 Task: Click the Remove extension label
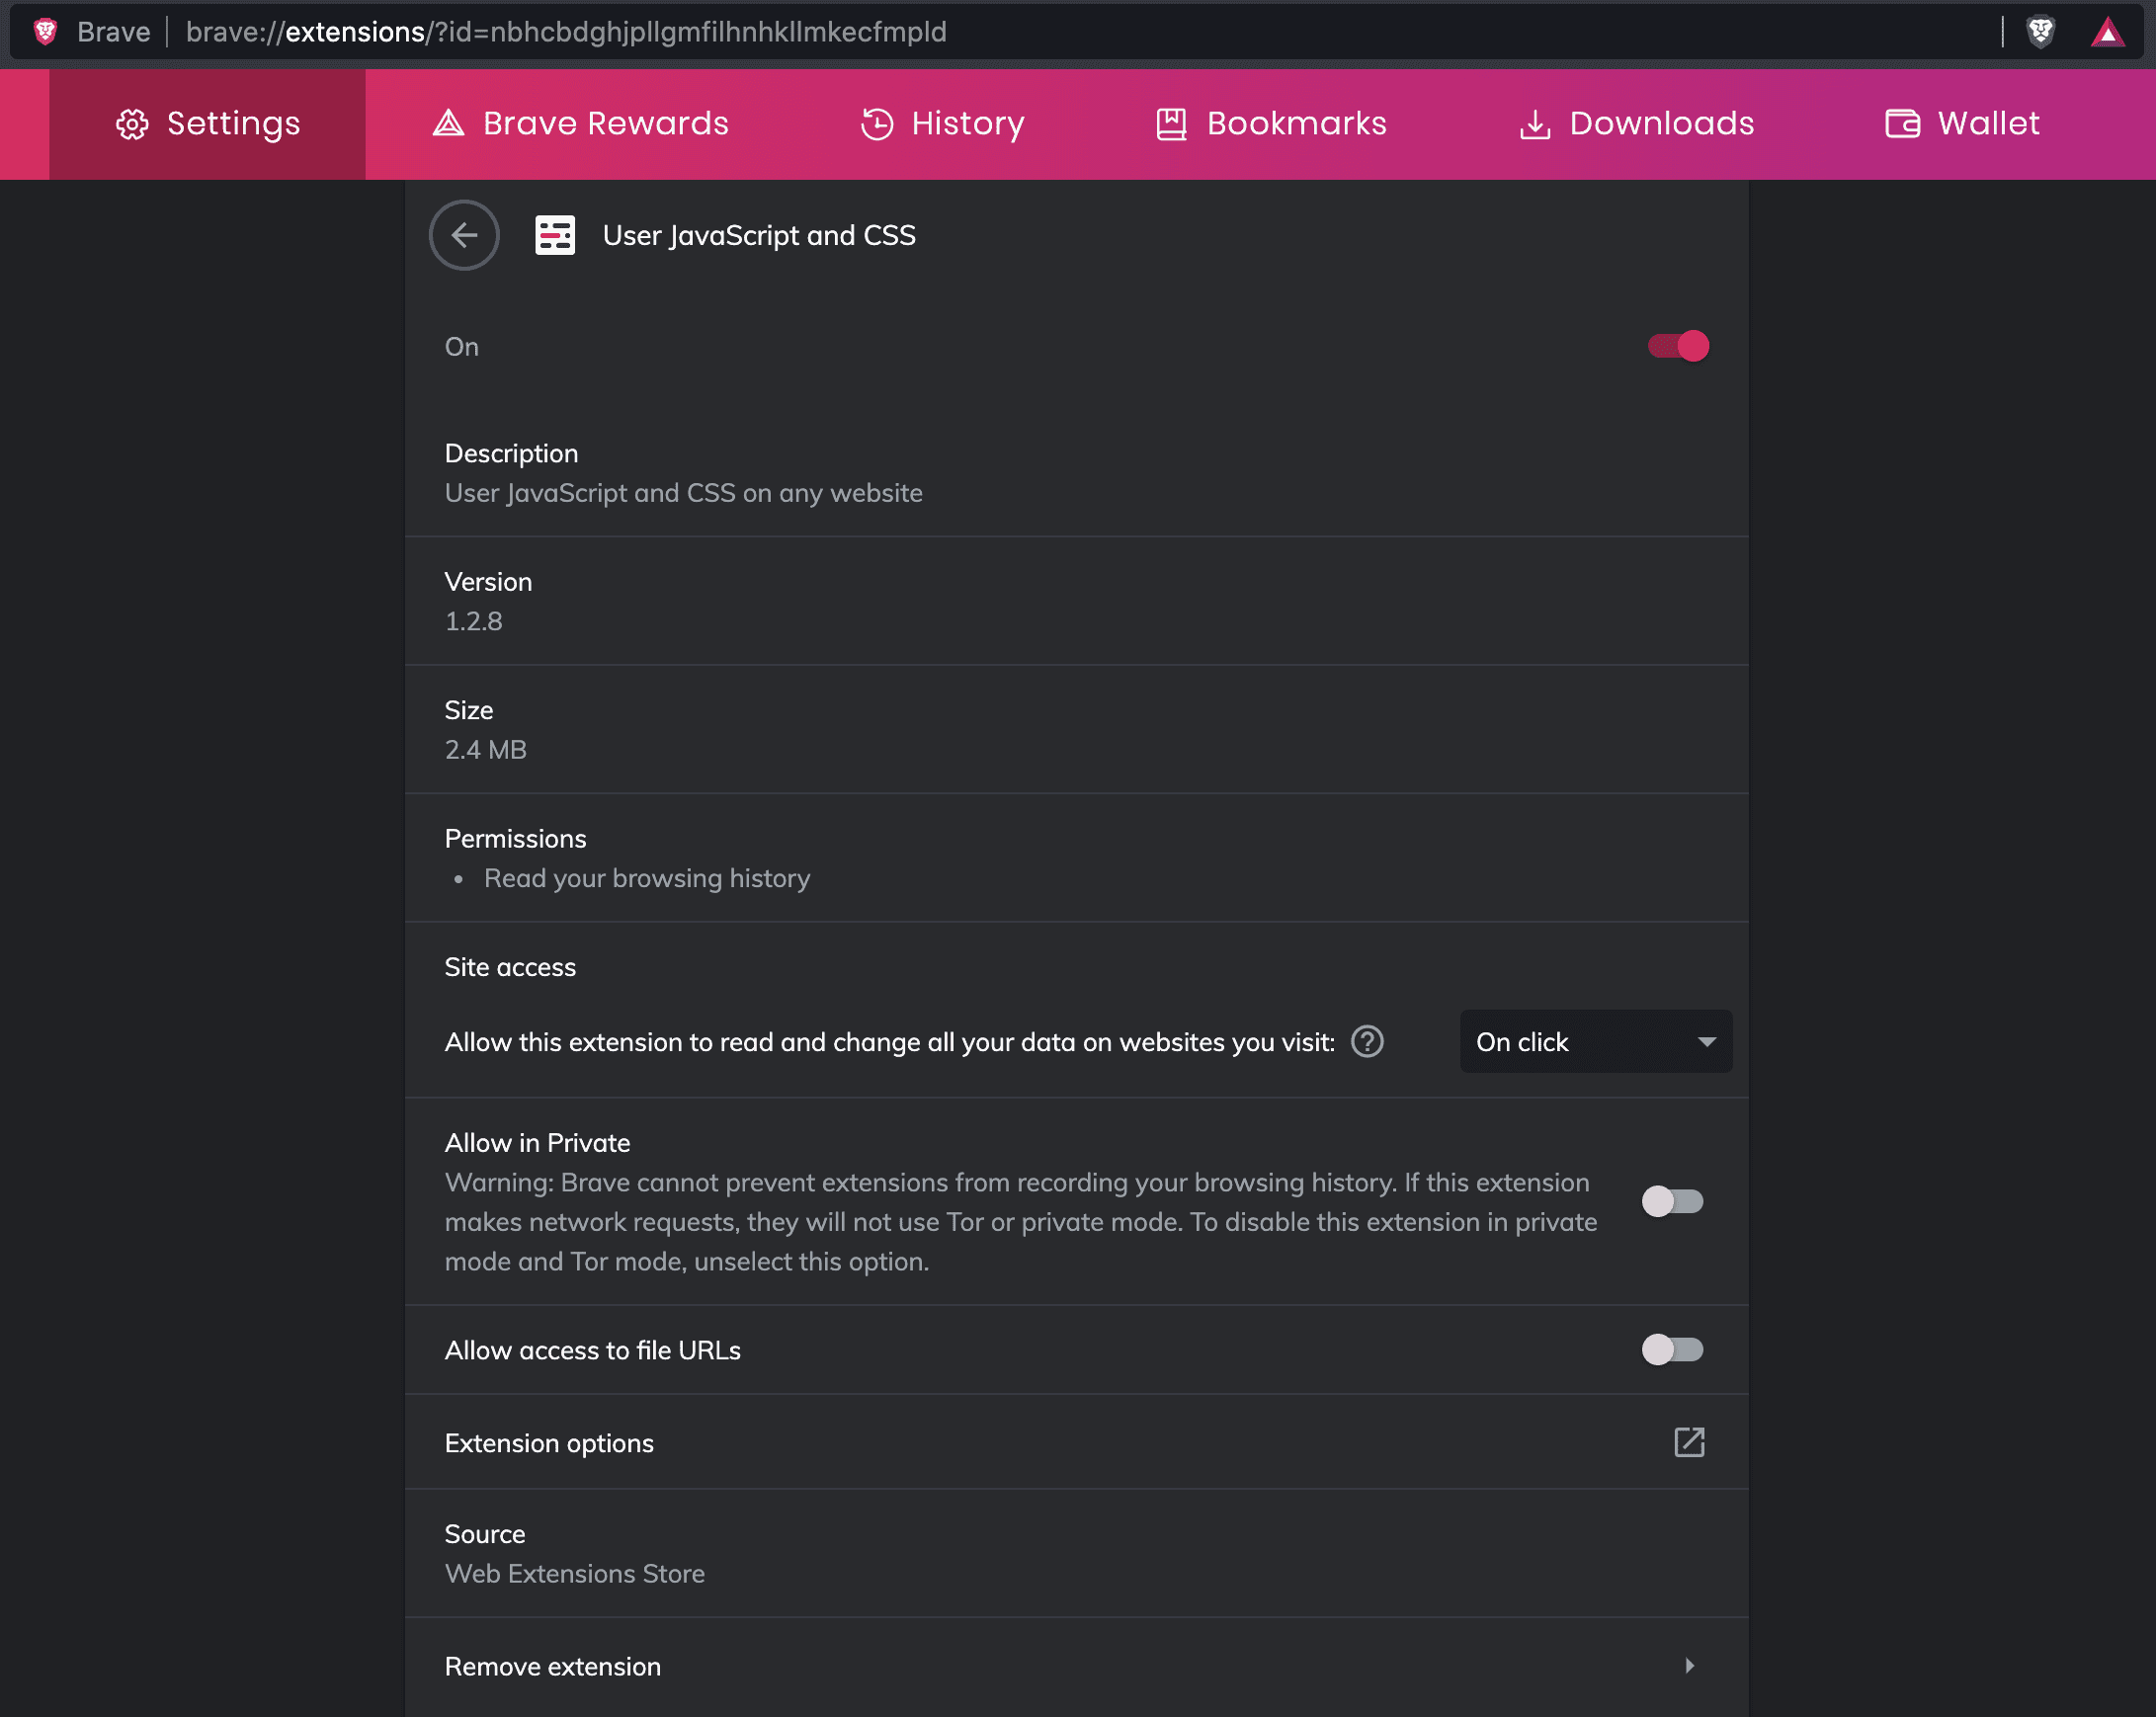click(553, 1667)
